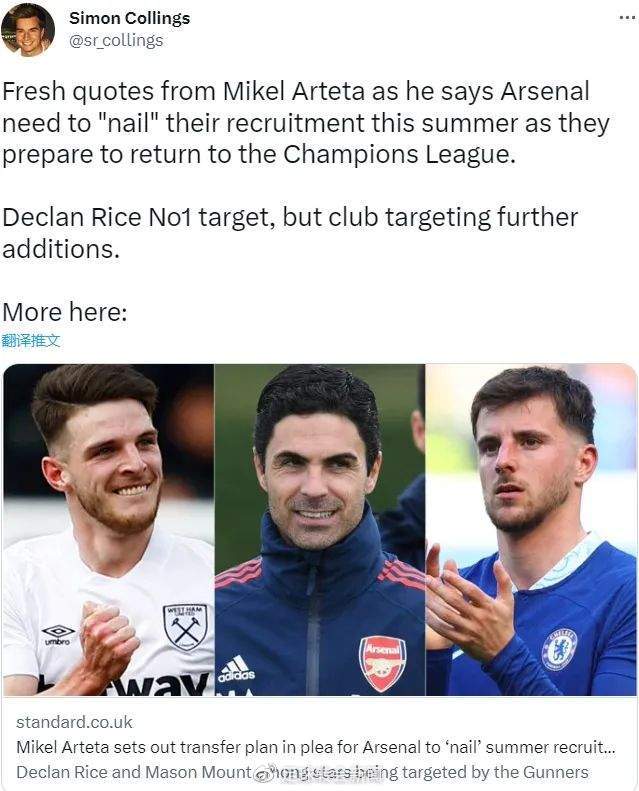639x791 pixels.
Task: Open the 'Mikel Arteta sets out transfer plan' headline
Action: point(316,747)
